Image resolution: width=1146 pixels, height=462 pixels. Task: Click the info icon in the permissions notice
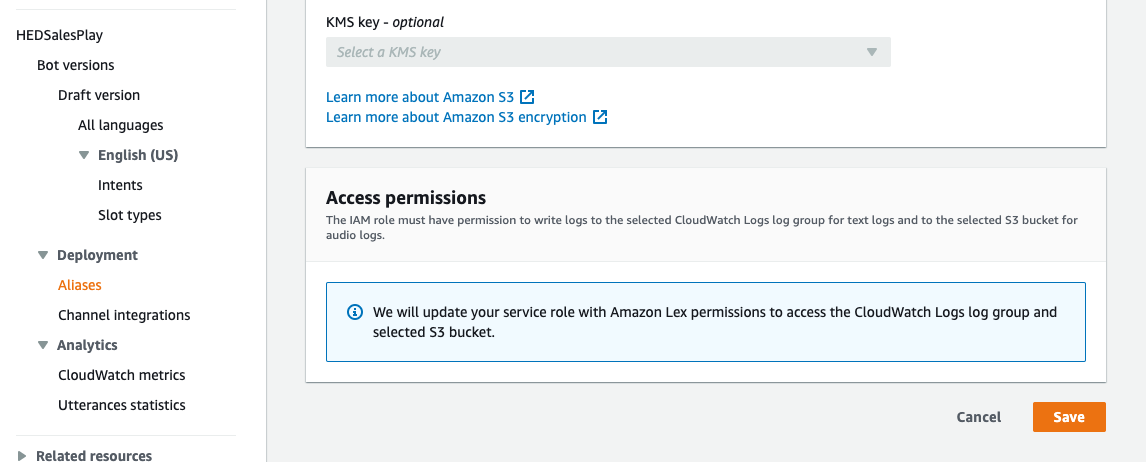(x=354, y=312)
